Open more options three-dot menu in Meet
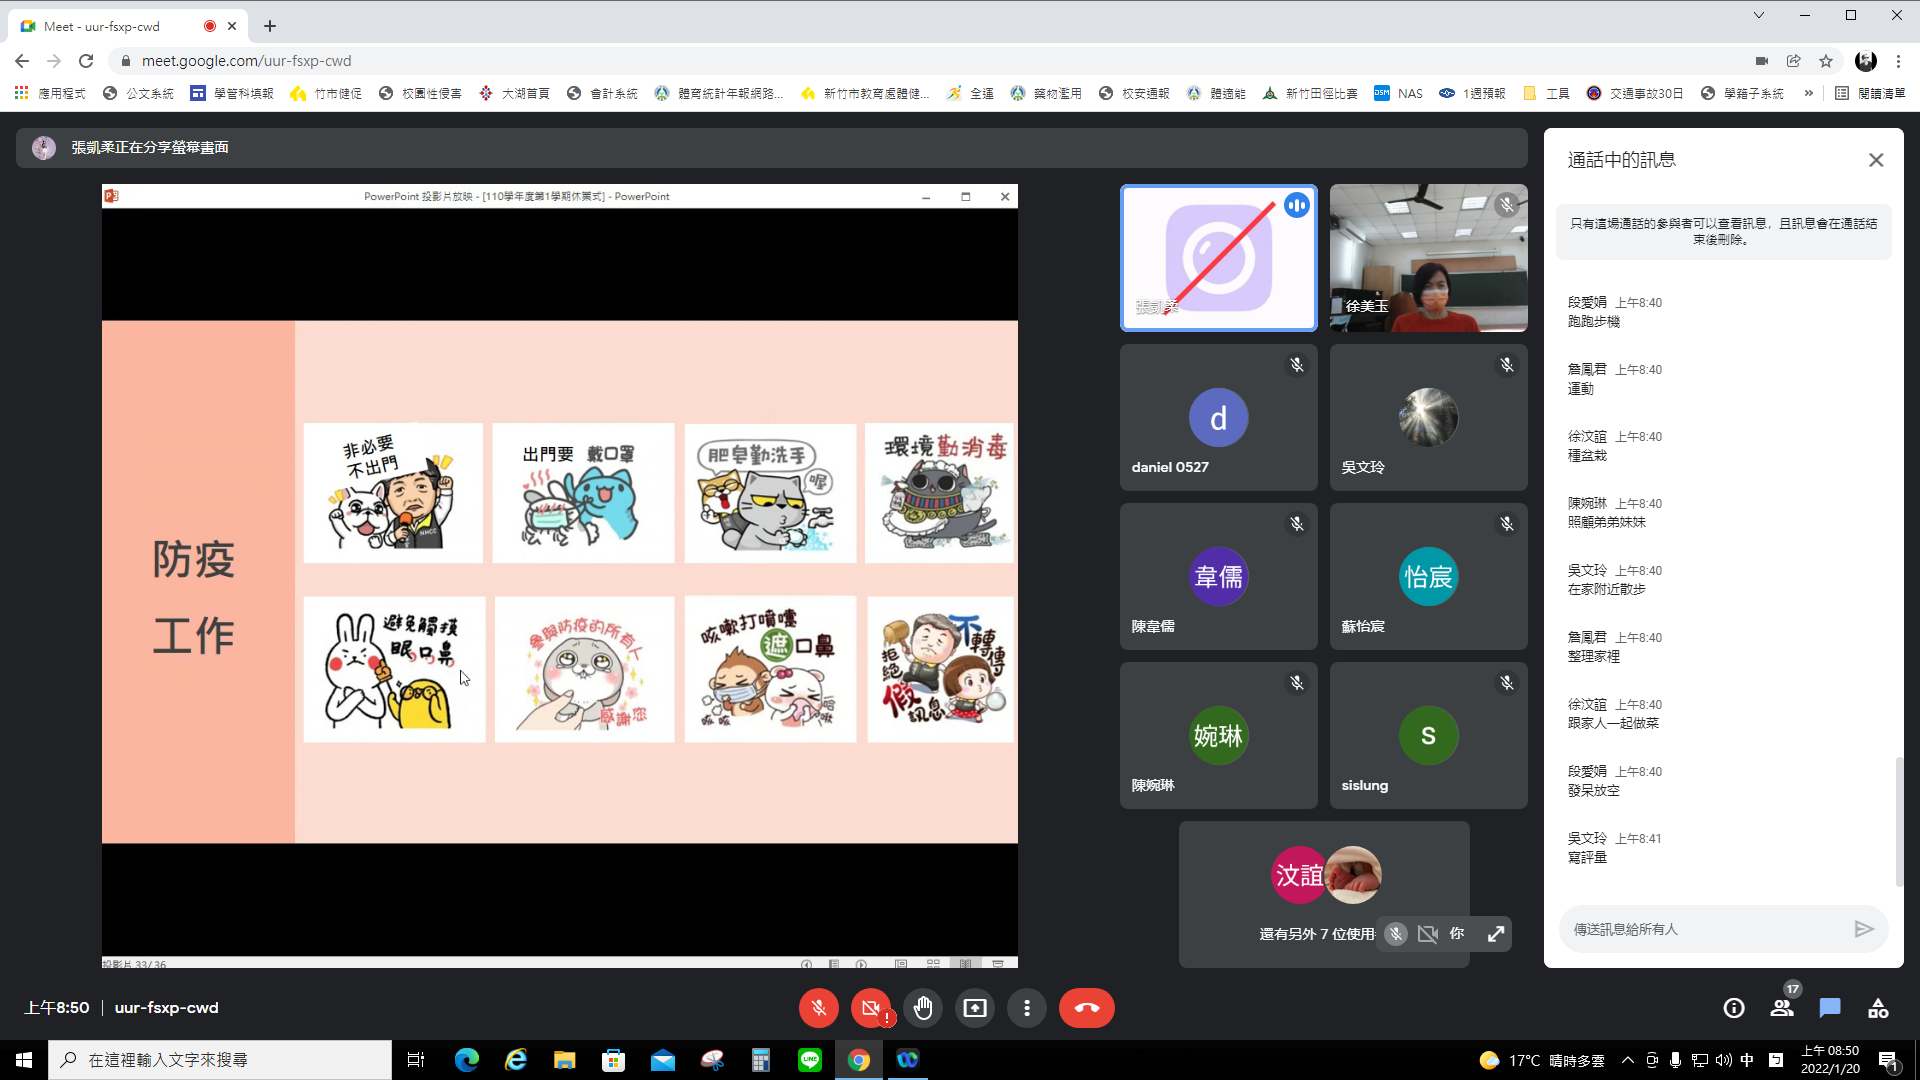The width and height of the screenshot is (1920, 1080). click(1026, 1008)
